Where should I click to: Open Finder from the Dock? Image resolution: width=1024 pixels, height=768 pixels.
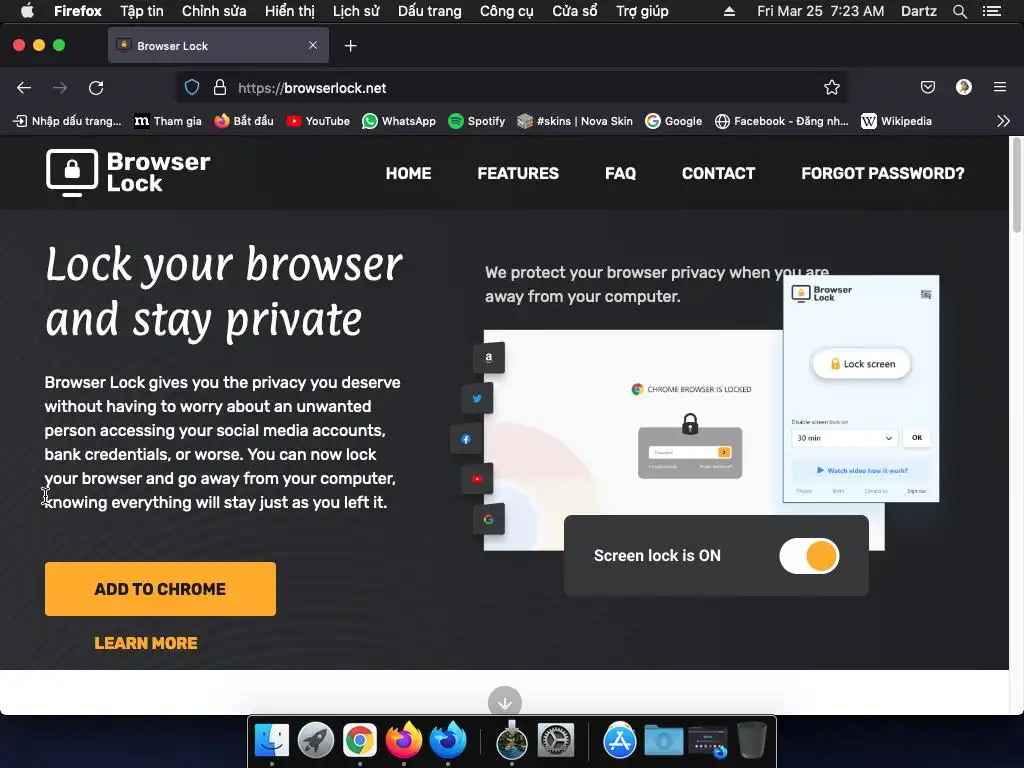coord(272,740)
